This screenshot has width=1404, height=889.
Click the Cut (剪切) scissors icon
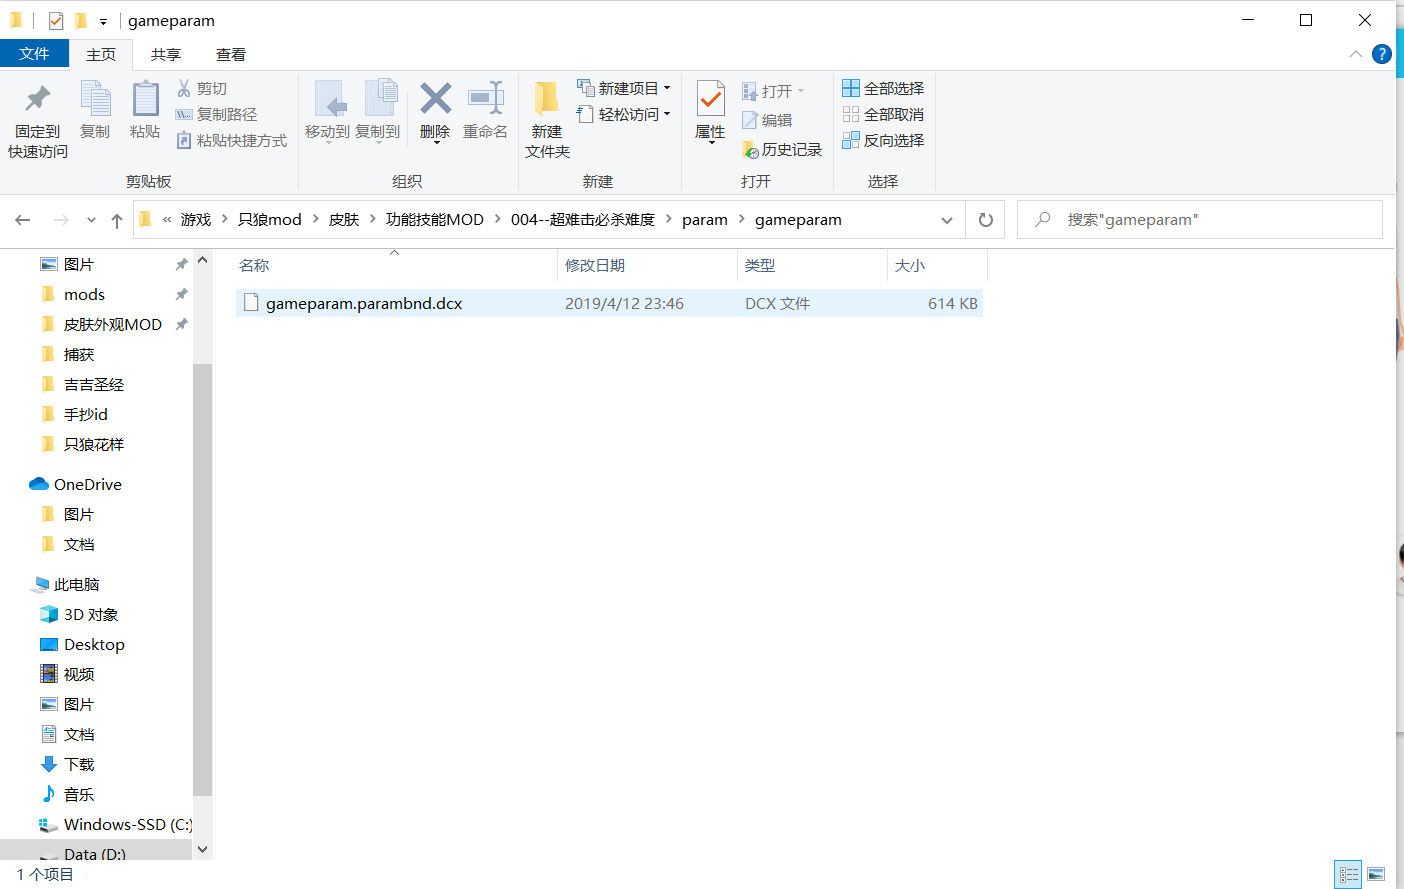[184, 89]
